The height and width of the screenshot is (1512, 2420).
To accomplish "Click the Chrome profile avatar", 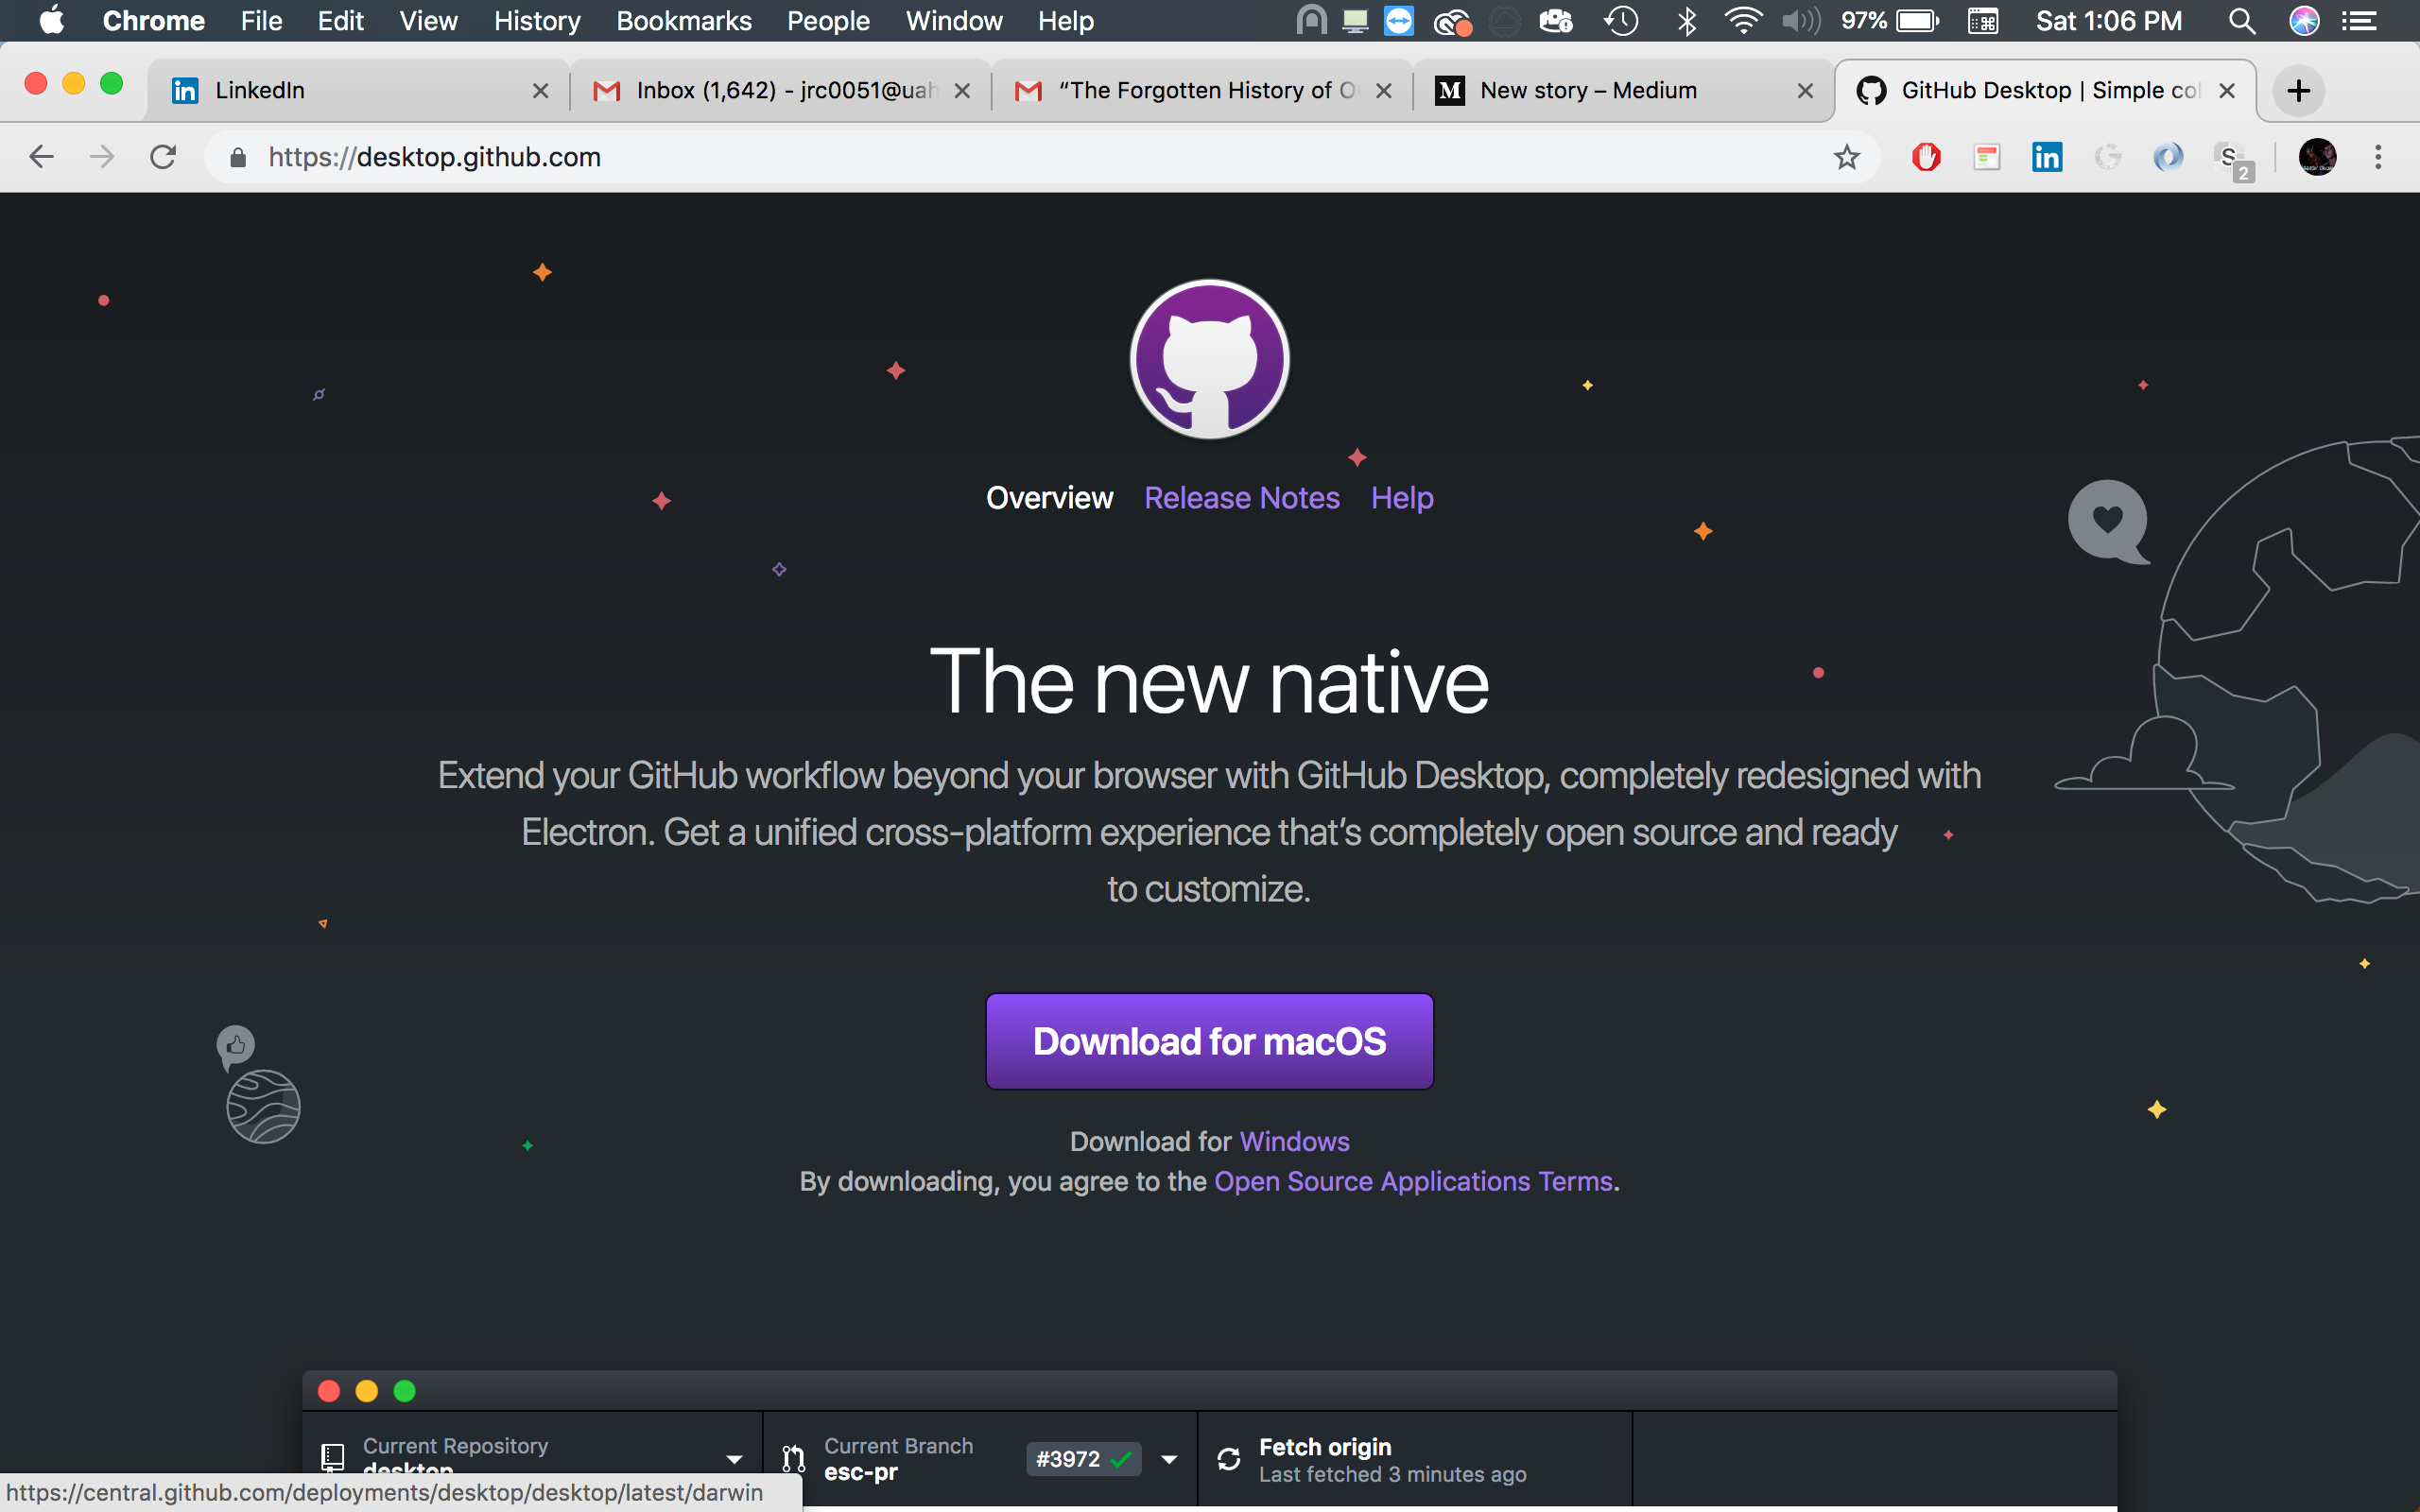I will [x=2317, y=157].
